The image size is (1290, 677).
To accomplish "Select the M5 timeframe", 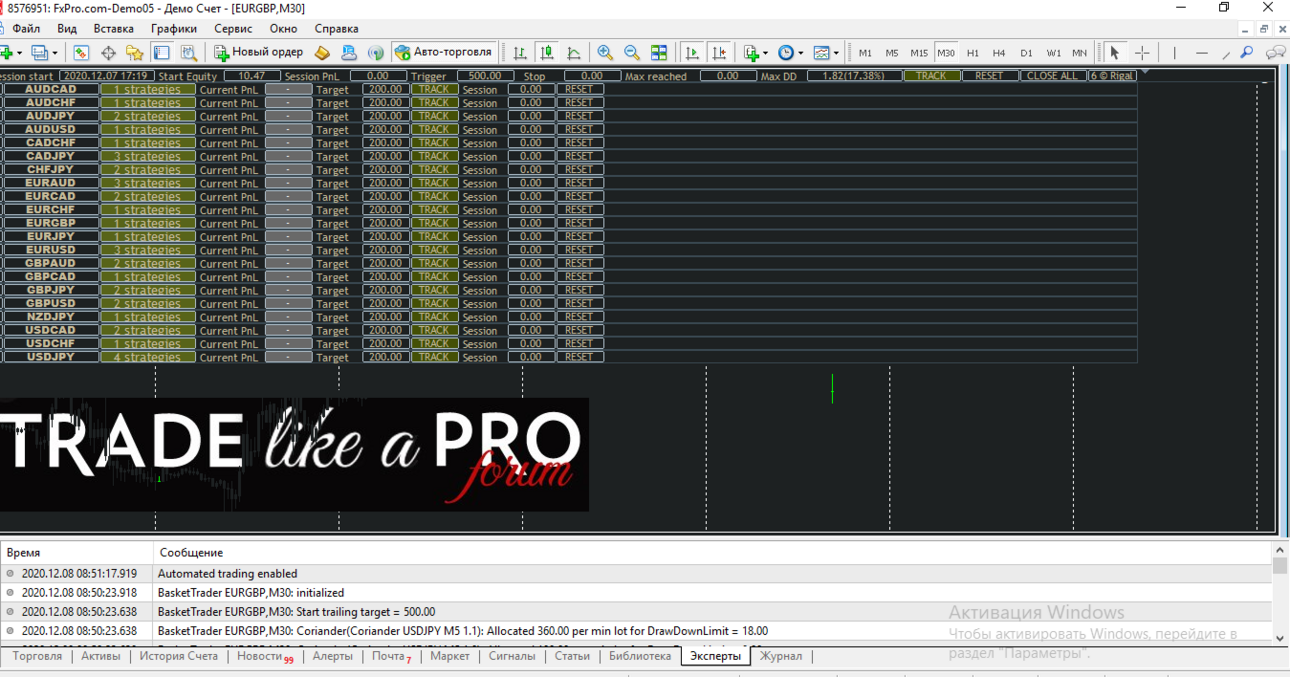I will click(x=892, y=53).
